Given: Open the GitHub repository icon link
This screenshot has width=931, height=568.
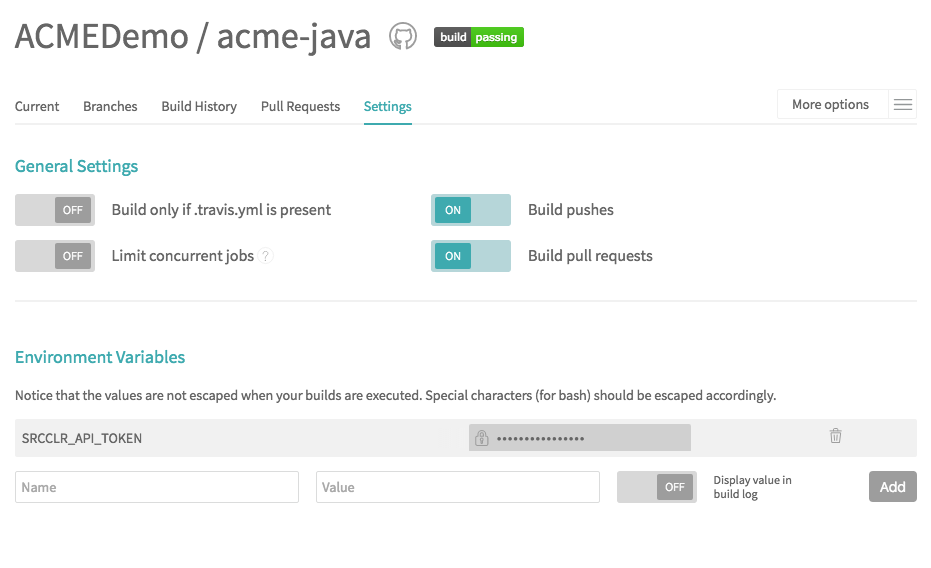Looking at the screenshot, I should 403,36.
